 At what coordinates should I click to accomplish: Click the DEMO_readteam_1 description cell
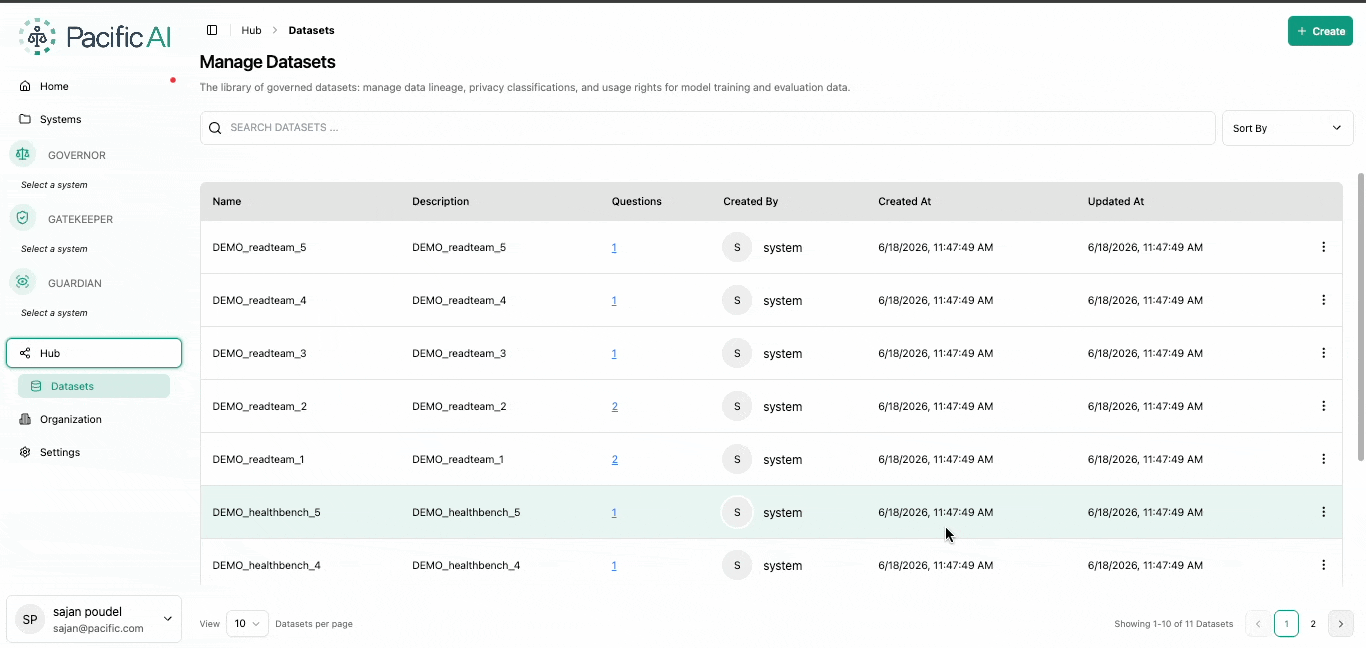(458, 459)
